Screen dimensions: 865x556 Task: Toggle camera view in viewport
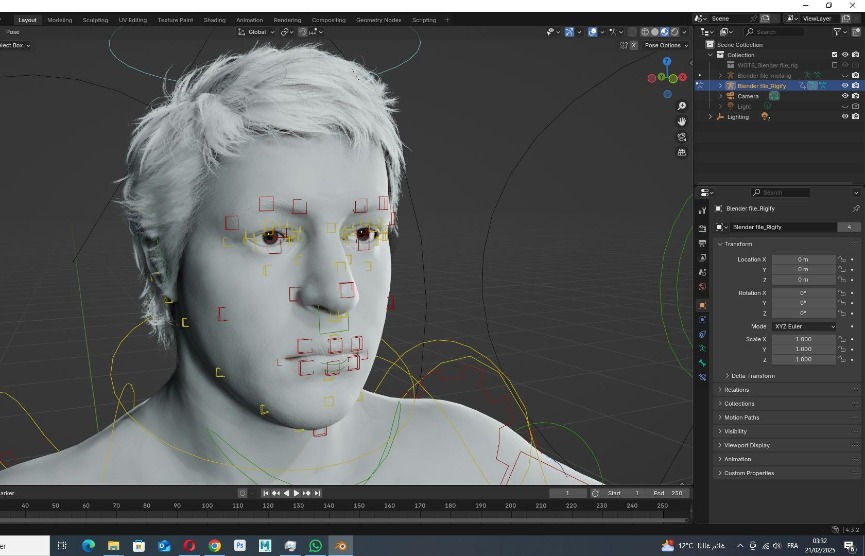tap(682, 137)
